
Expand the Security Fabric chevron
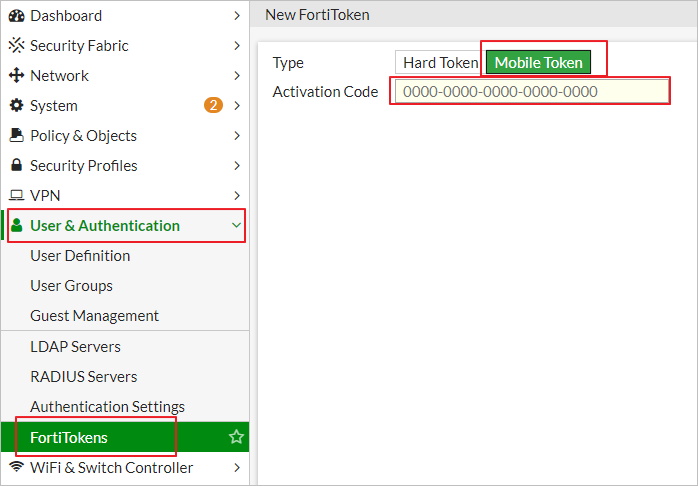pos(237,46)
